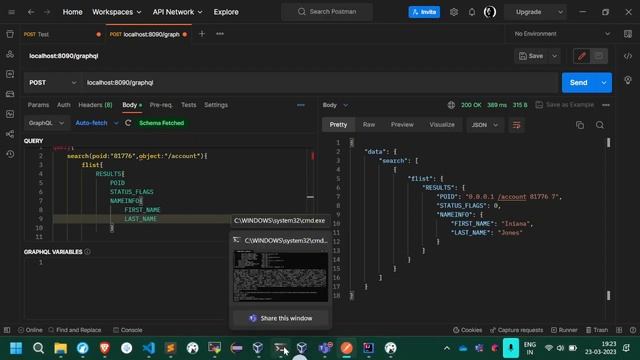
Task: Expand the API Network menu
Action: coord(178,12)
